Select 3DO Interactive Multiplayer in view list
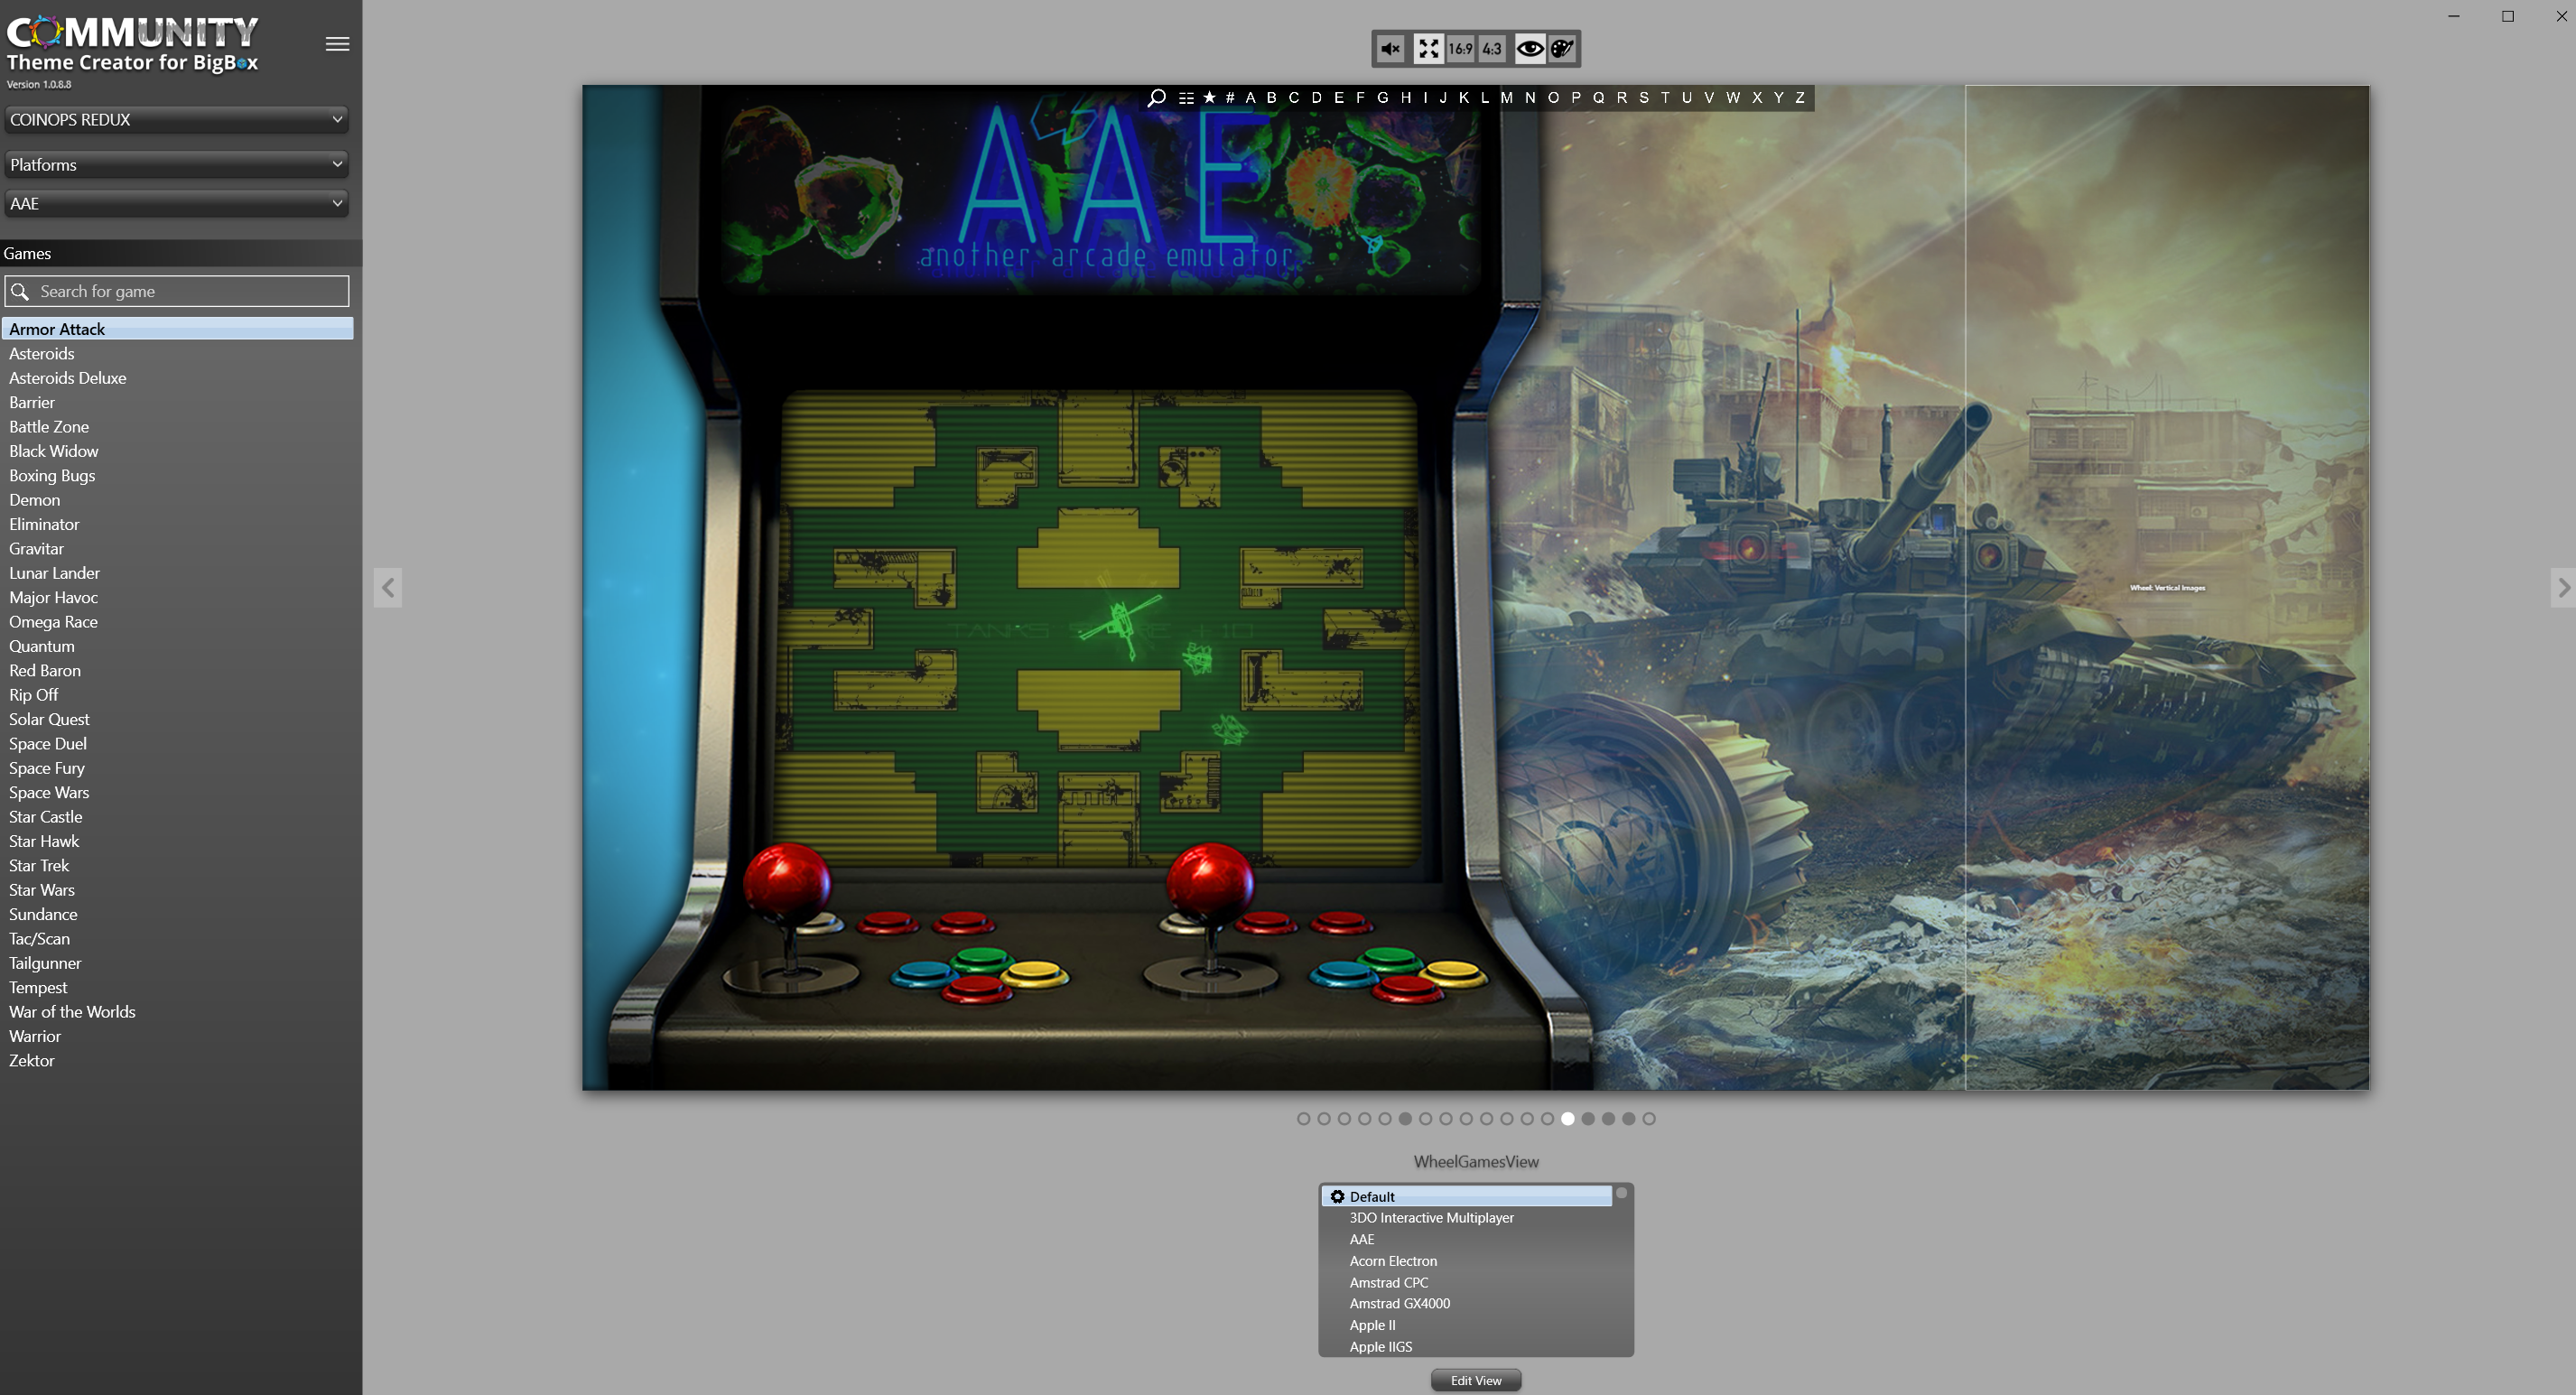The width and height of the screenshot is (2576, 1395). coord(1467,1217)
